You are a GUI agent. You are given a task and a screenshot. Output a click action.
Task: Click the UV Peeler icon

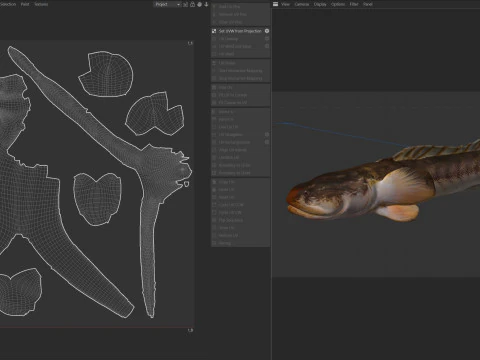click(x=214, y=63)
